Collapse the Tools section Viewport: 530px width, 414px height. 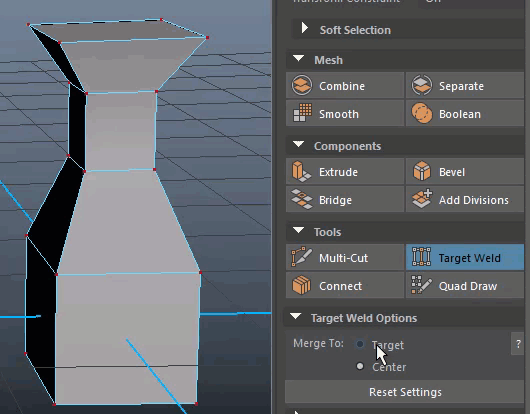click(x=298, y=230)
